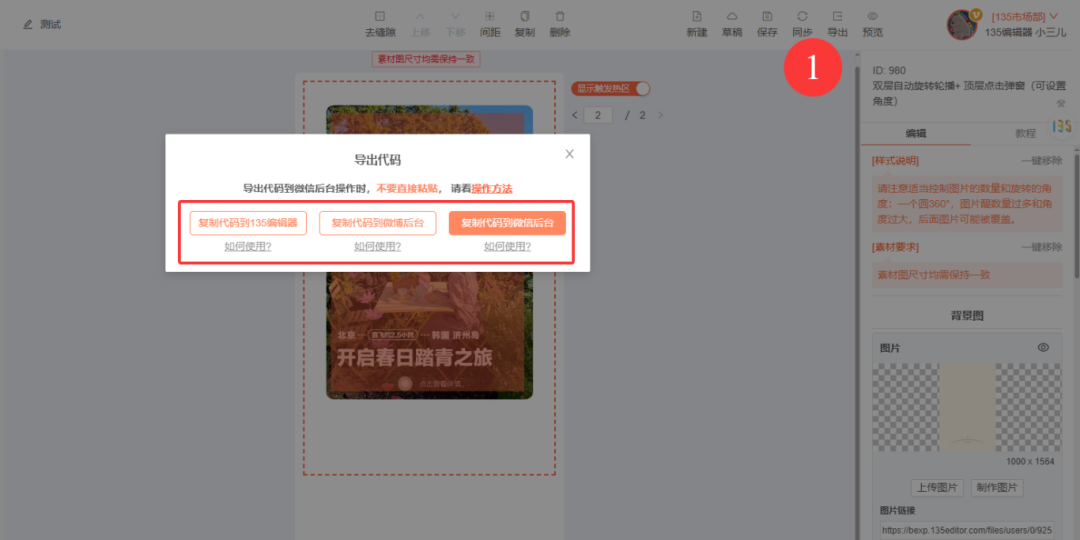
Task: Click the 素材图尺寸均需保持一致 label above canvas
Action: coord(426,59)
